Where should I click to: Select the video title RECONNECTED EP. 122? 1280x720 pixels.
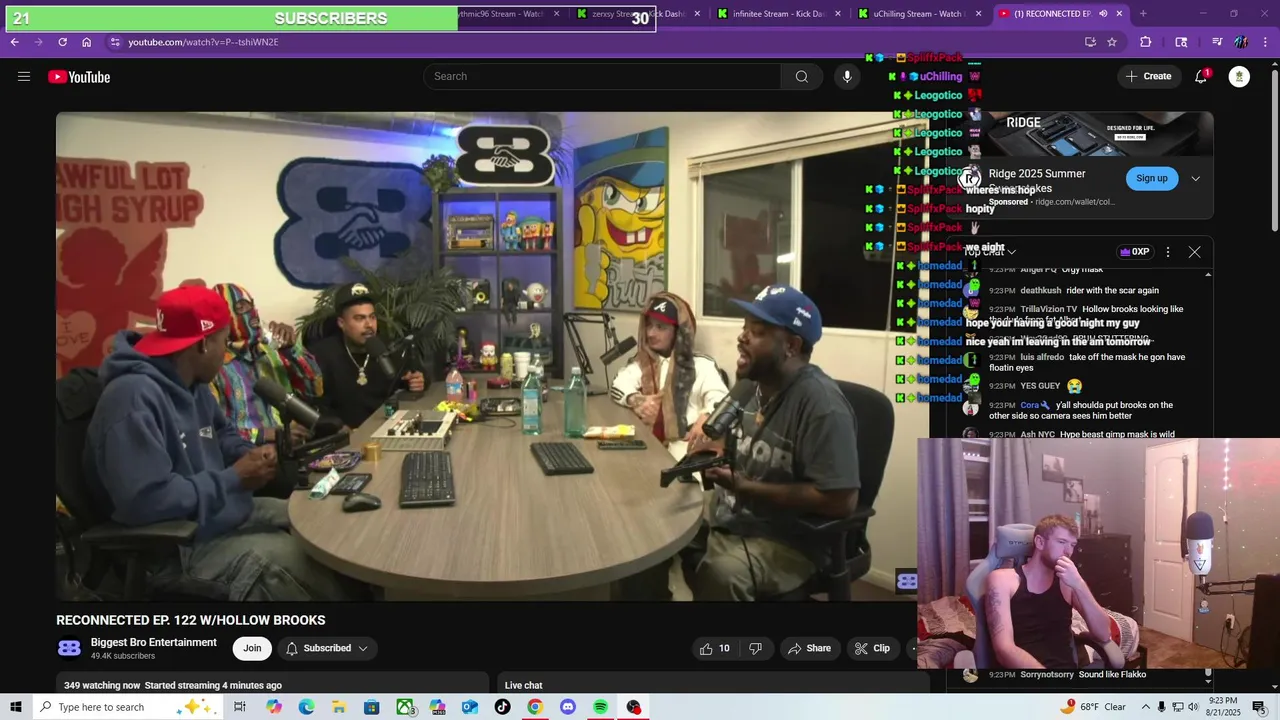coord(190,620)
